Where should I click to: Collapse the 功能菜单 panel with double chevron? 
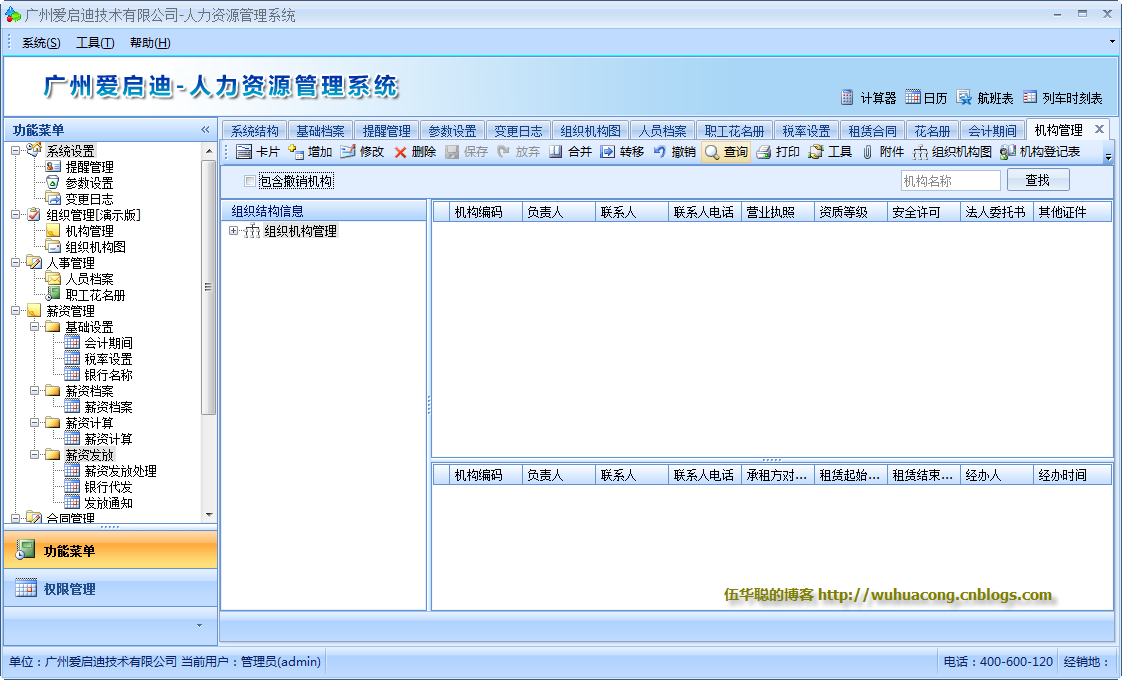[205, 130]
